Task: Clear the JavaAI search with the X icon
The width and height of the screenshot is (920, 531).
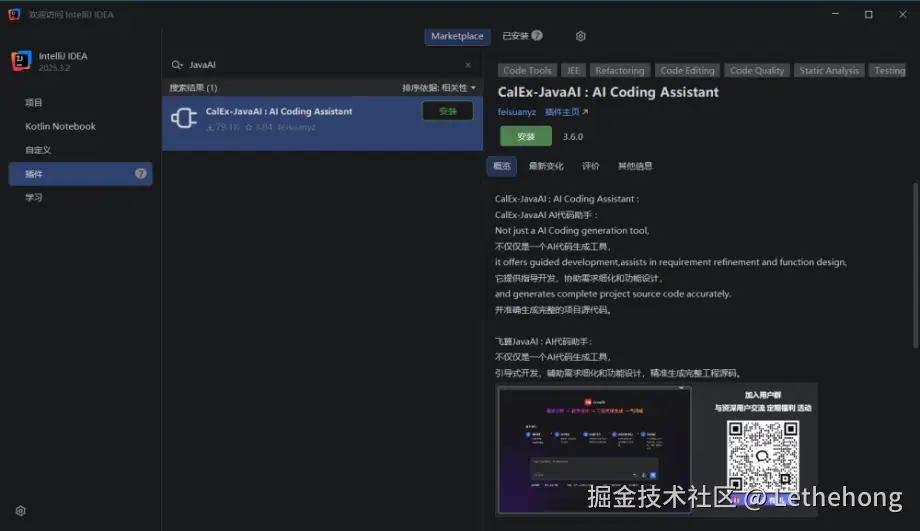Action: tap(468, 65)
